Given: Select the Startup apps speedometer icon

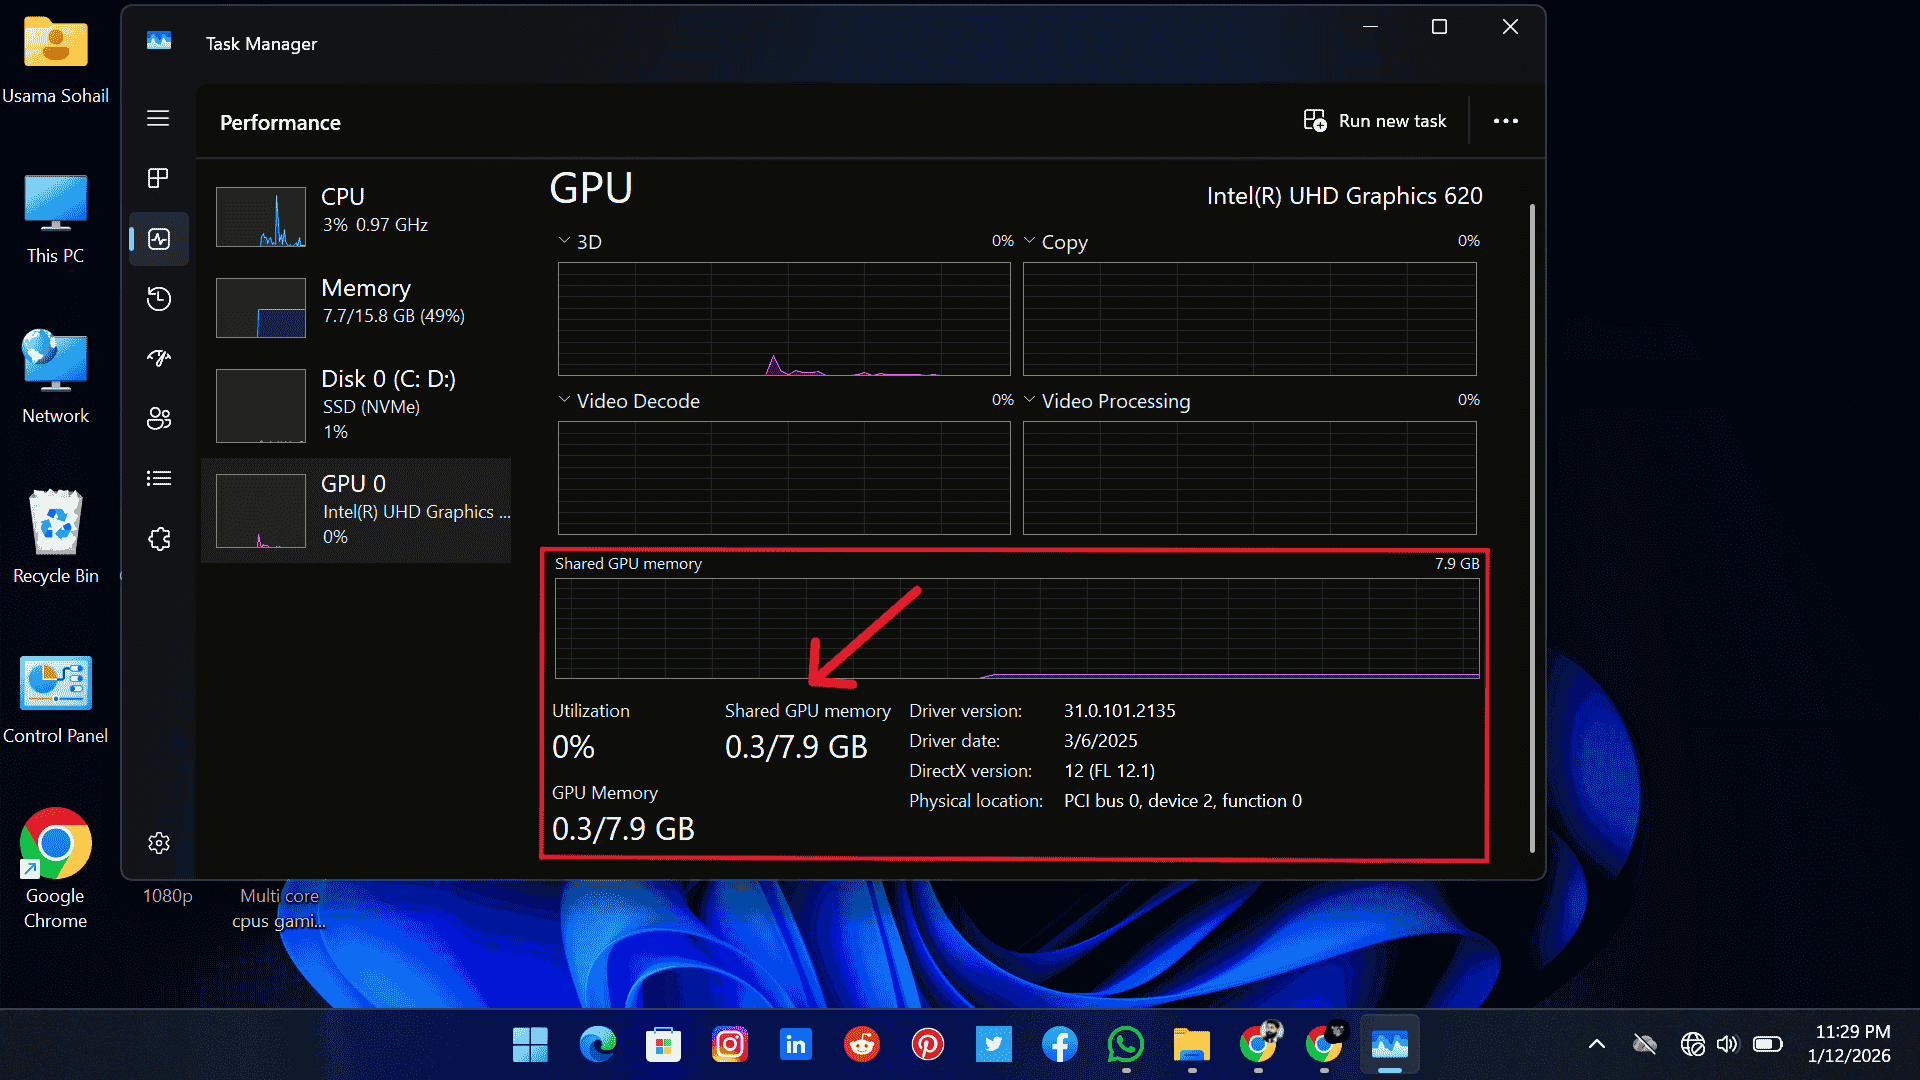Looking at the screenshot, I should point(158,358).
